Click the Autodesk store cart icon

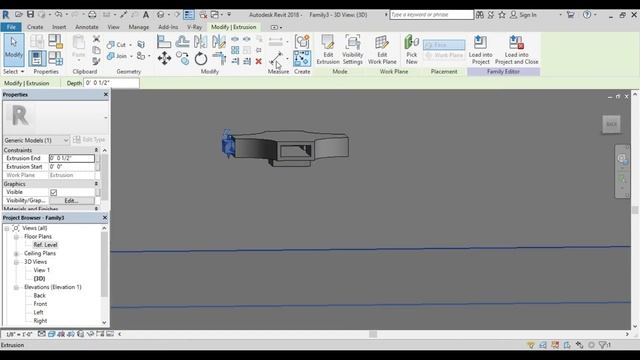(571, 15)
